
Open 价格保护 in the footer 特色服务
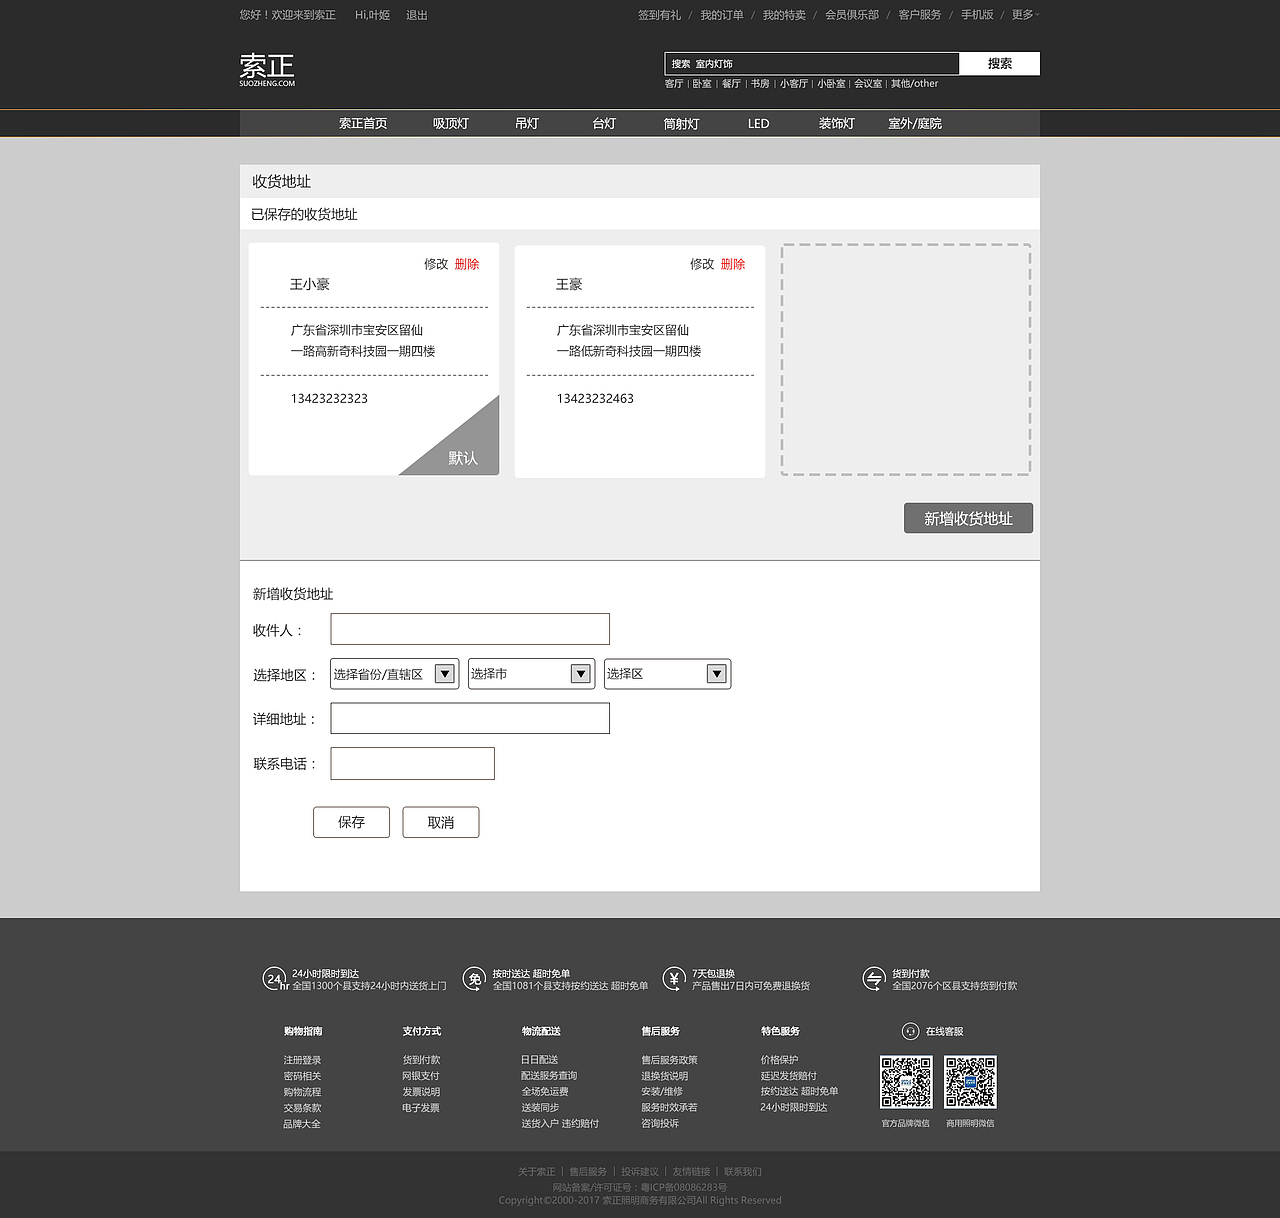point(780,1060)
